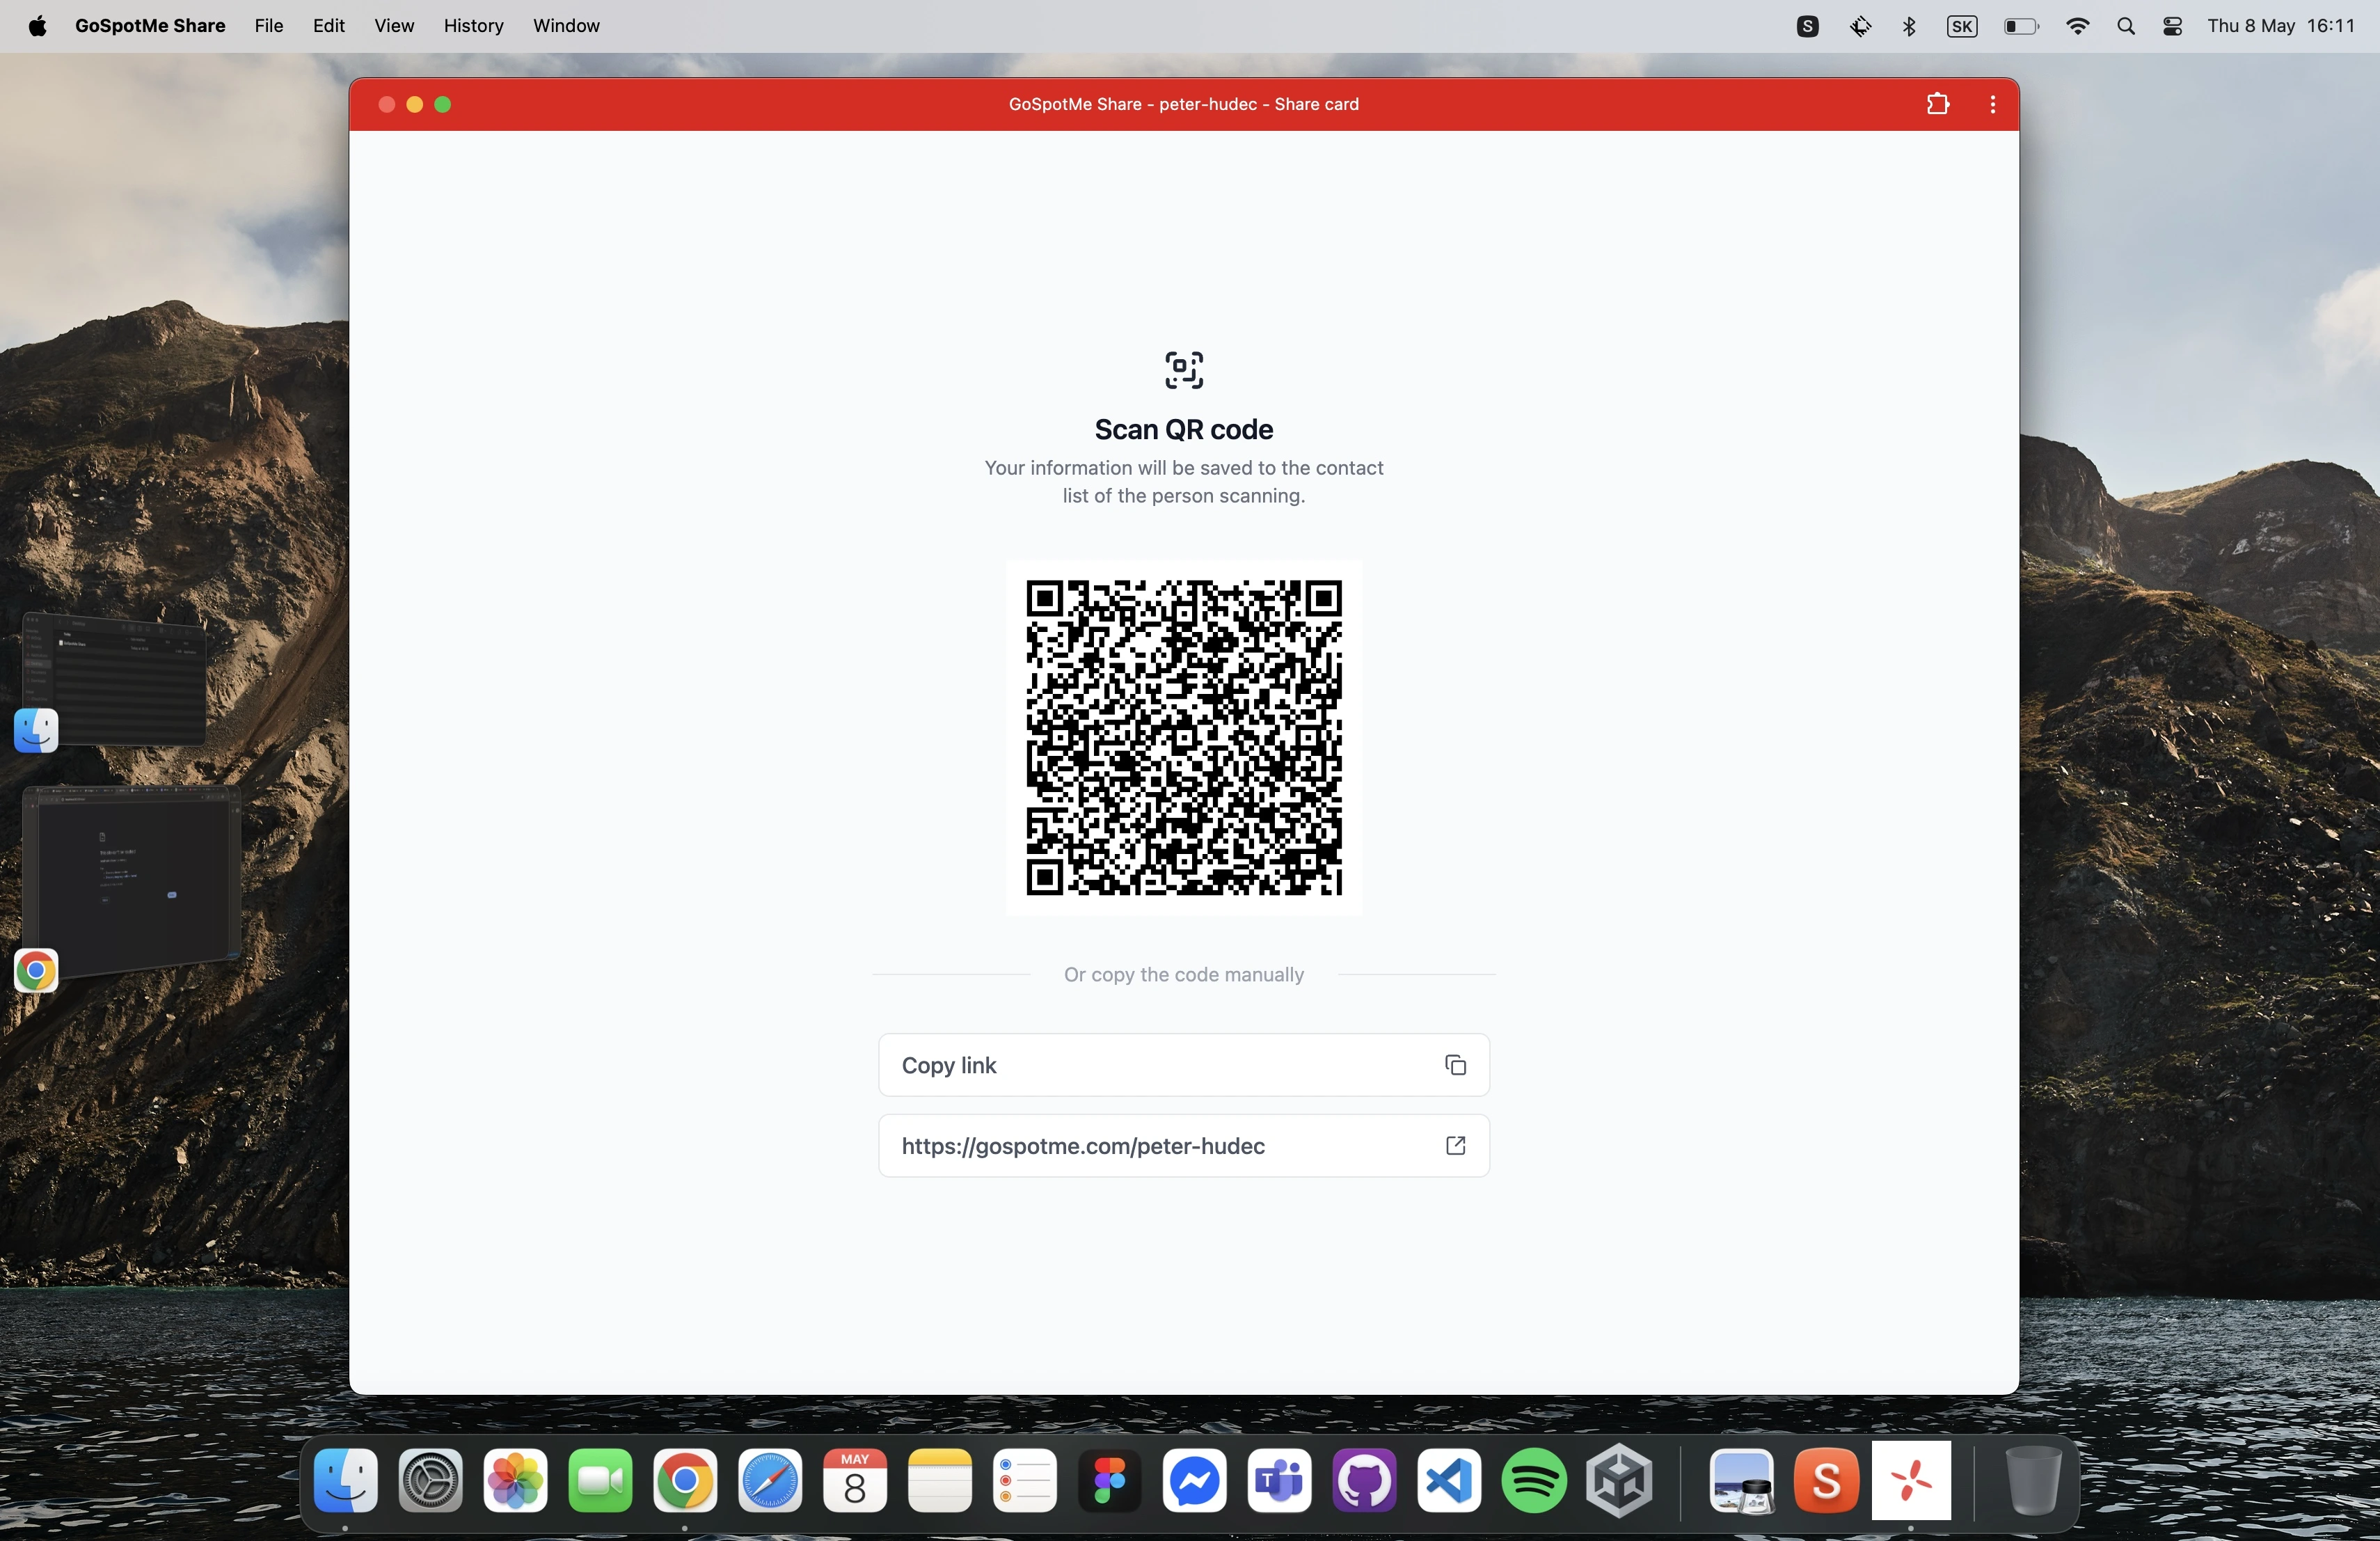The image size is (2380, 1541).
Task: Open the Apple menu
Action: (x=37, y=26)
